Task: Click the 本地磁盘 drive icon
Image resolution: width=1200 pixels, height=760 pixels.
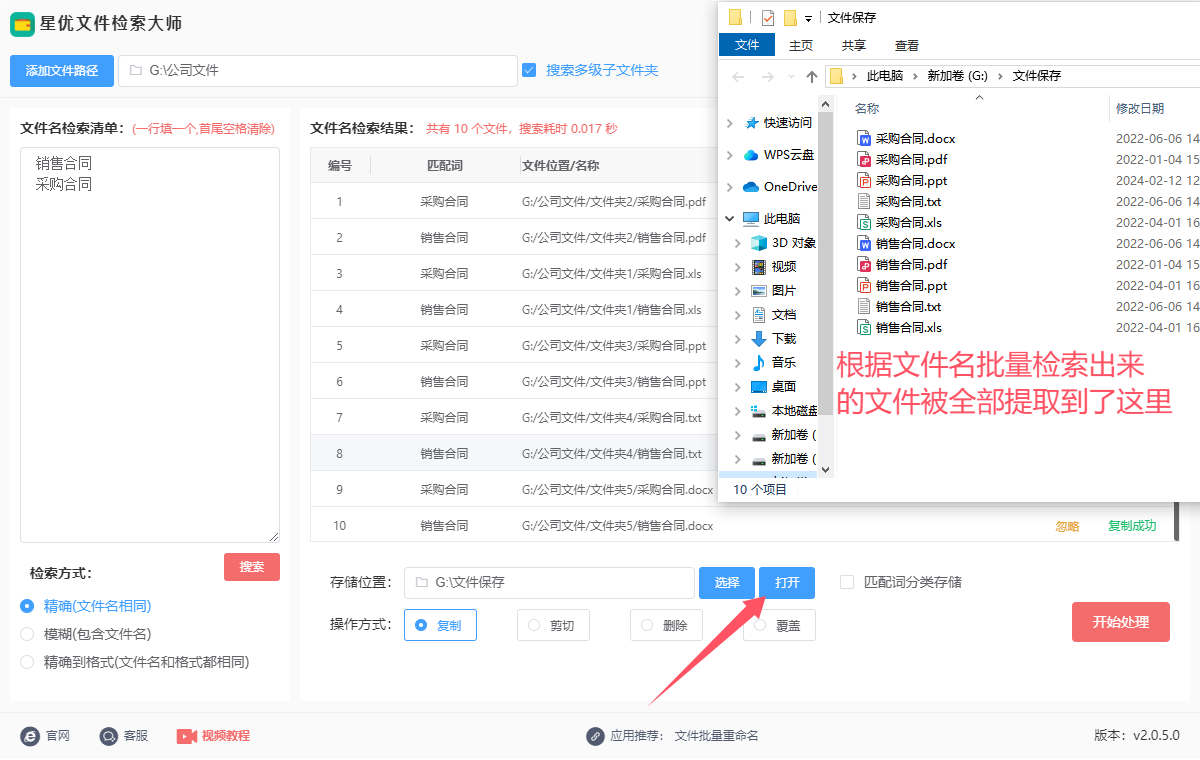Action: click(759, 411)
